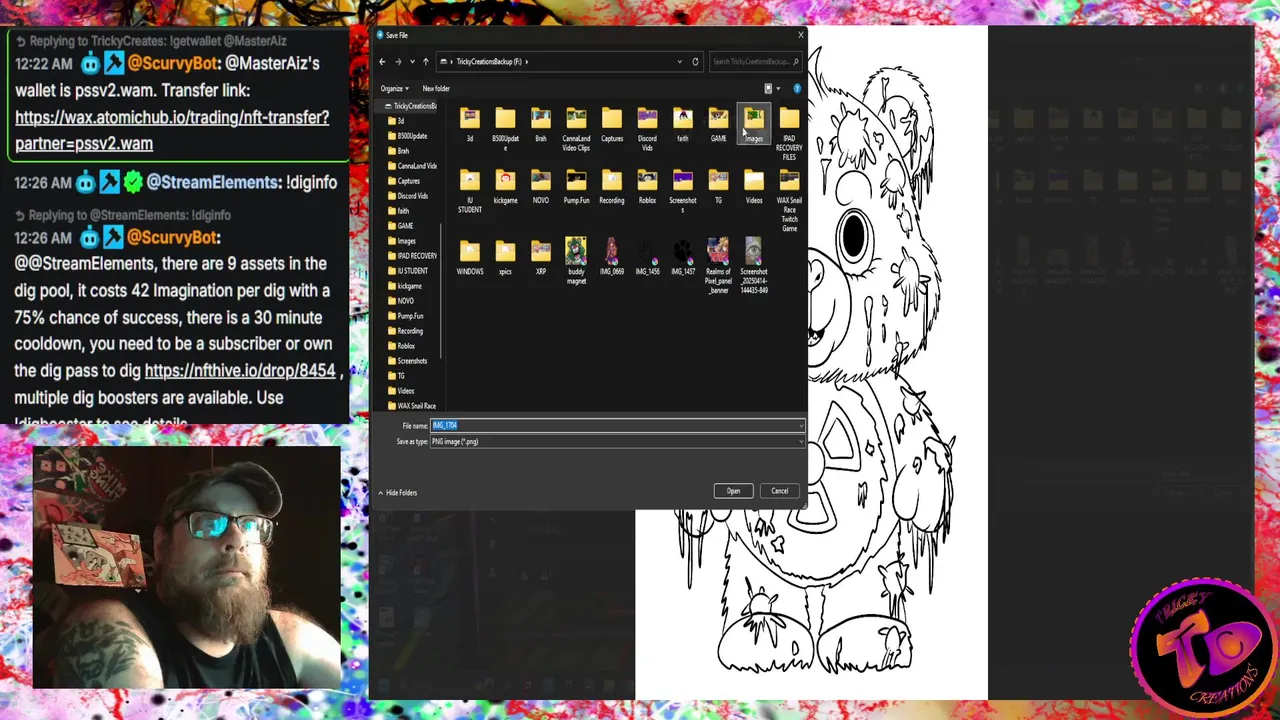Select the IMG_0669 image file
This screenshot has width=1280, height=720.
[x=612, y=256]
